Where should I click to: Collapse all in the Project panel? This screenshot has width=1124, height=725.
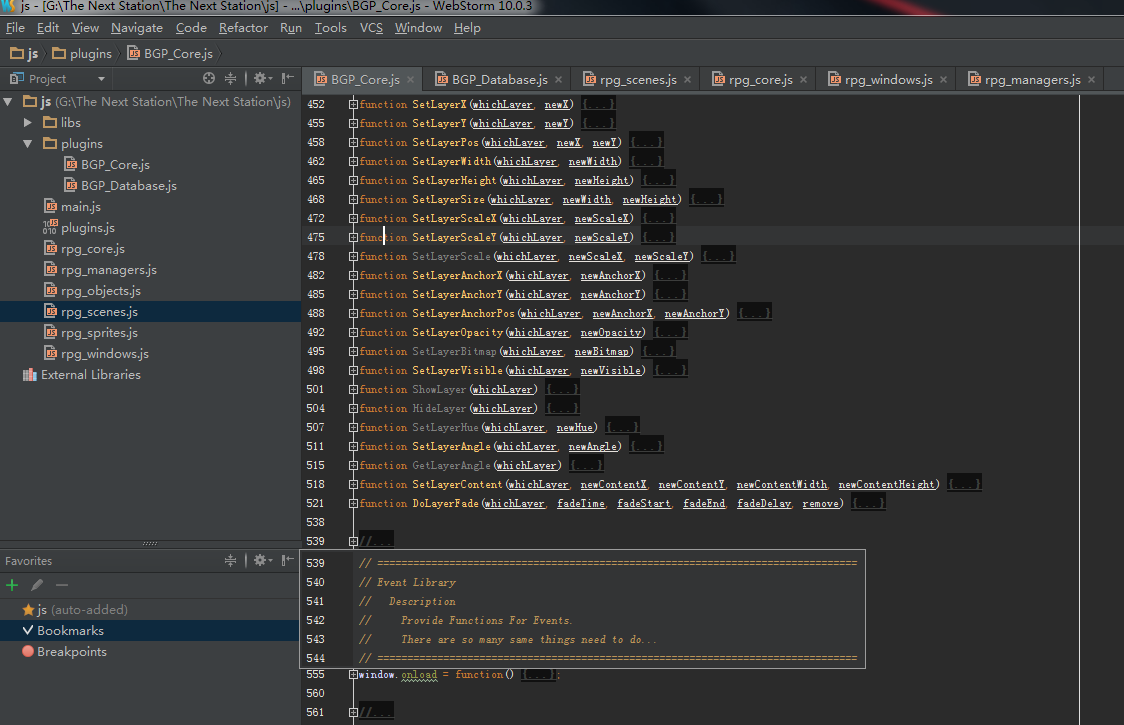click(x=230, y=78)
